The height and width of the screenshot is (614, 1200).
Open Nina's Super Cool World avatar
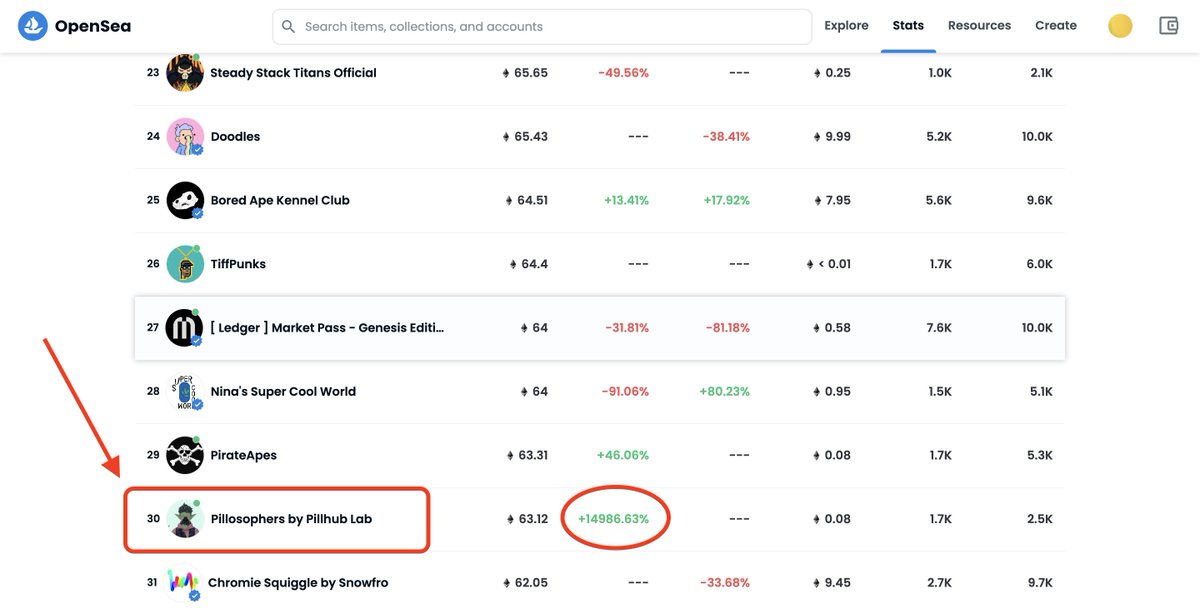click(185, 392)
